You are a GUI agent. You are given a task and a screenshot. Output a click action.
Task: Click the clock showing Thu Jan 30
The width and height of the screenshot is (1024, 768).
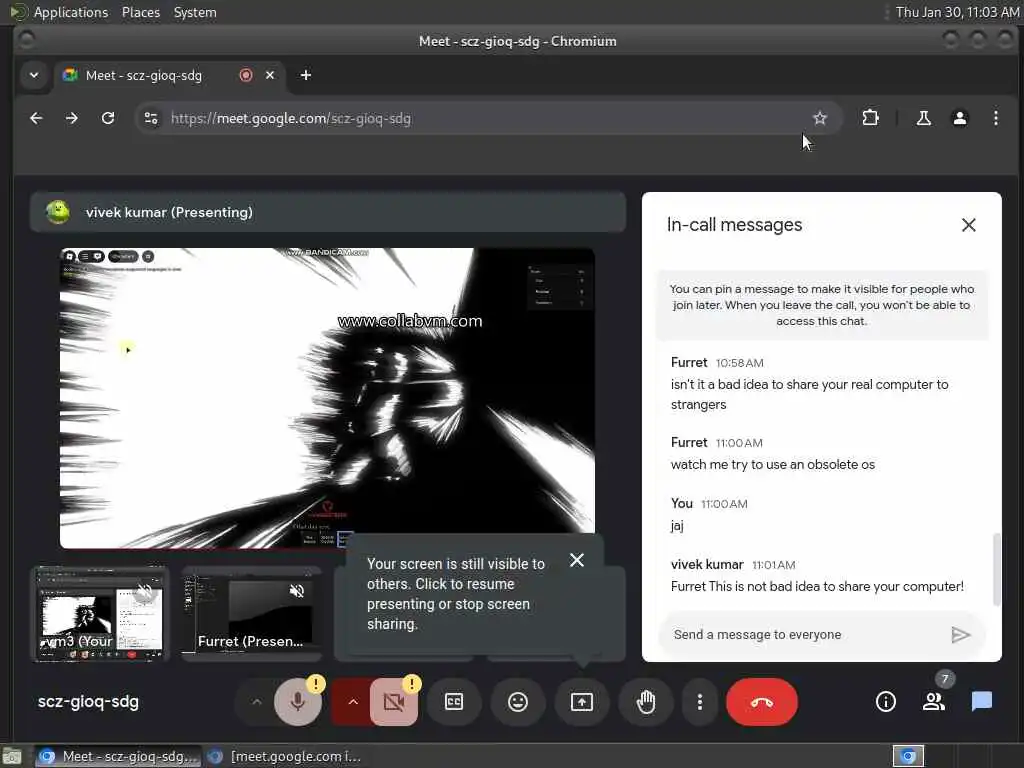[x=957, y=12]
